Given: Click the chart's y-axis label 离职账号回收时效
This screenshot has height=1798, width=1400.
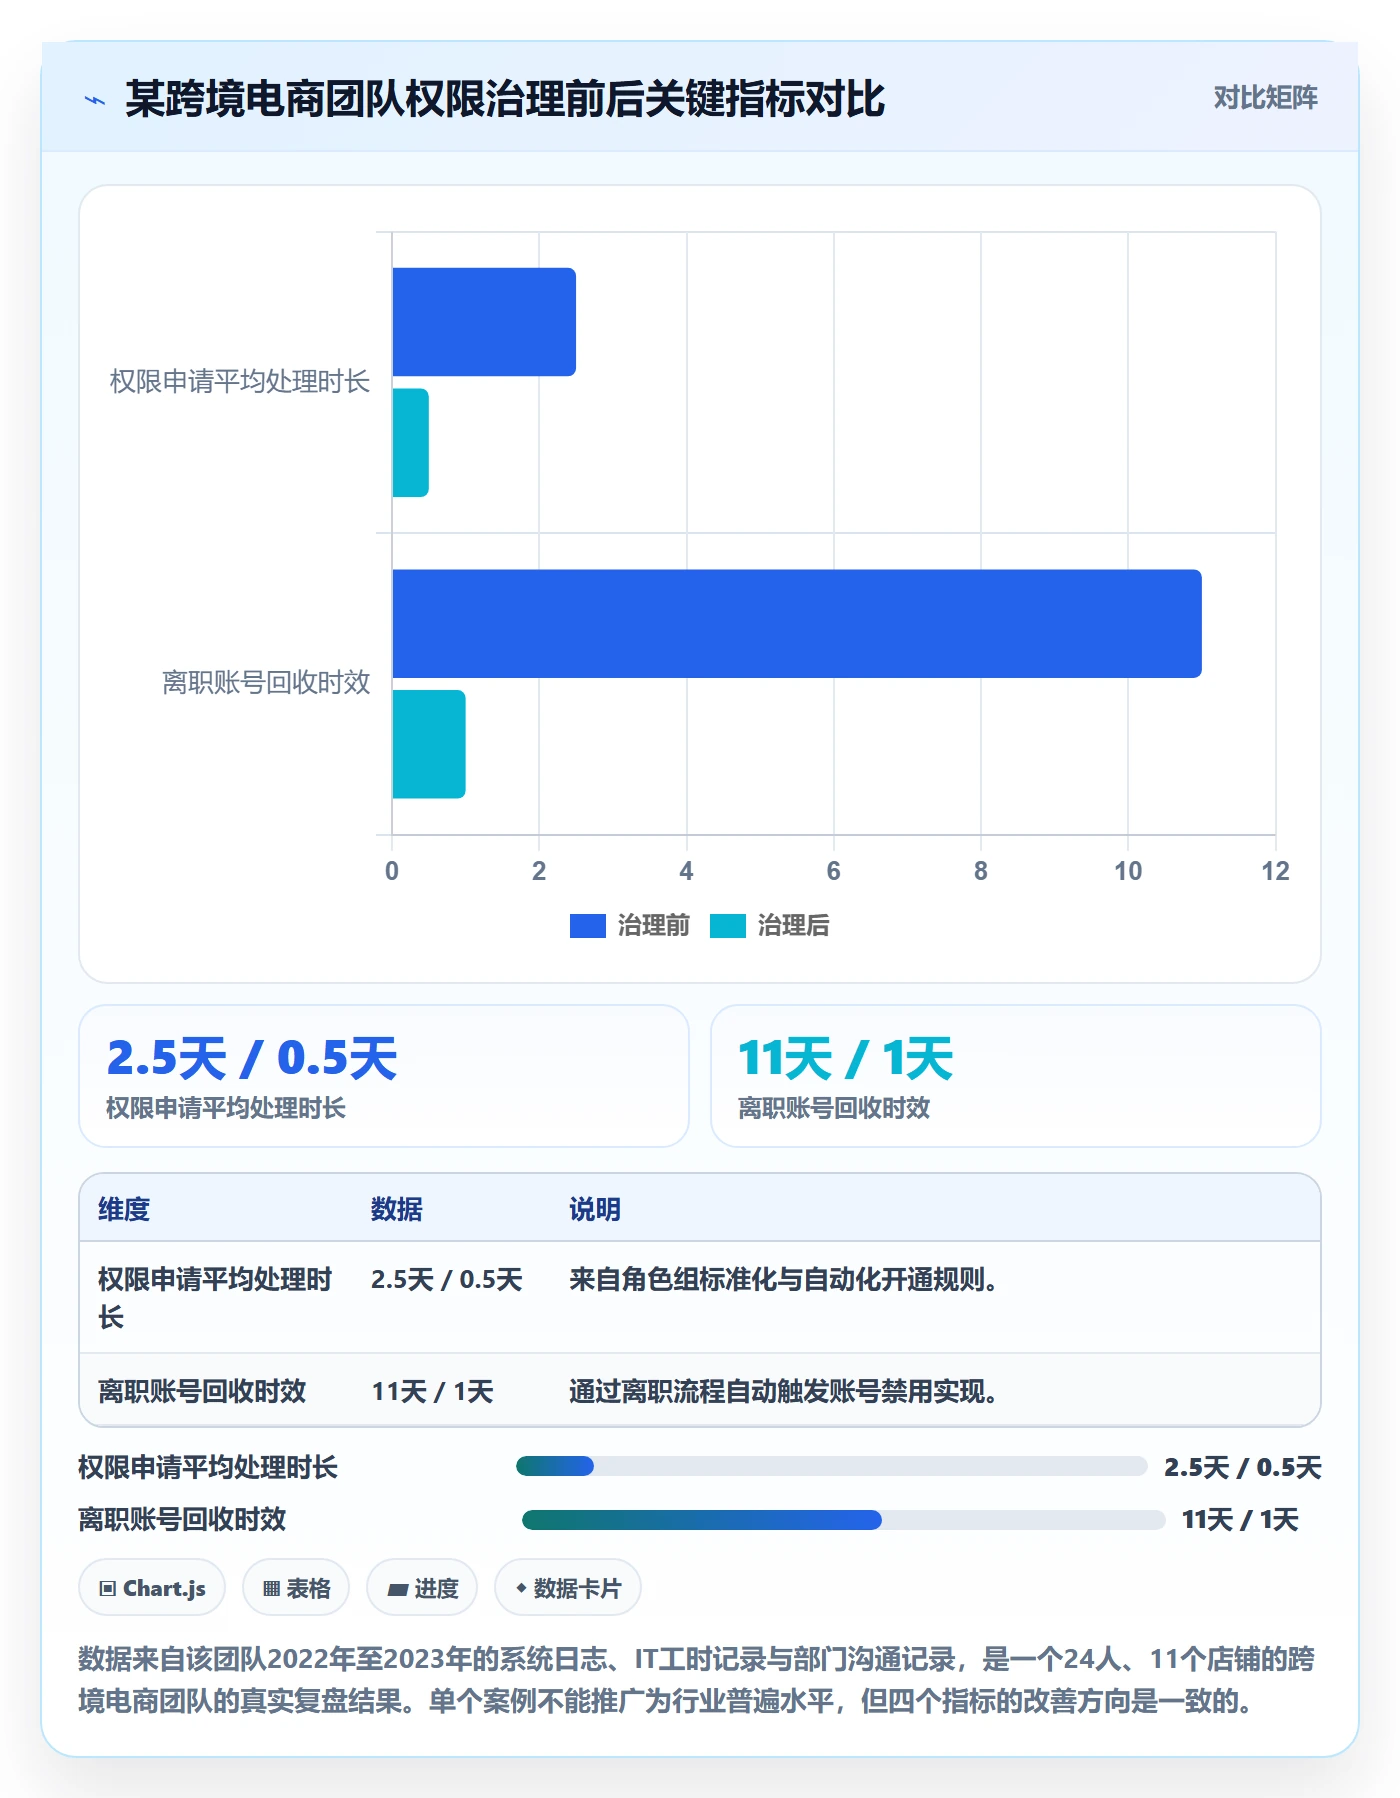Looking at the screenshot, I should coord(266,683).
